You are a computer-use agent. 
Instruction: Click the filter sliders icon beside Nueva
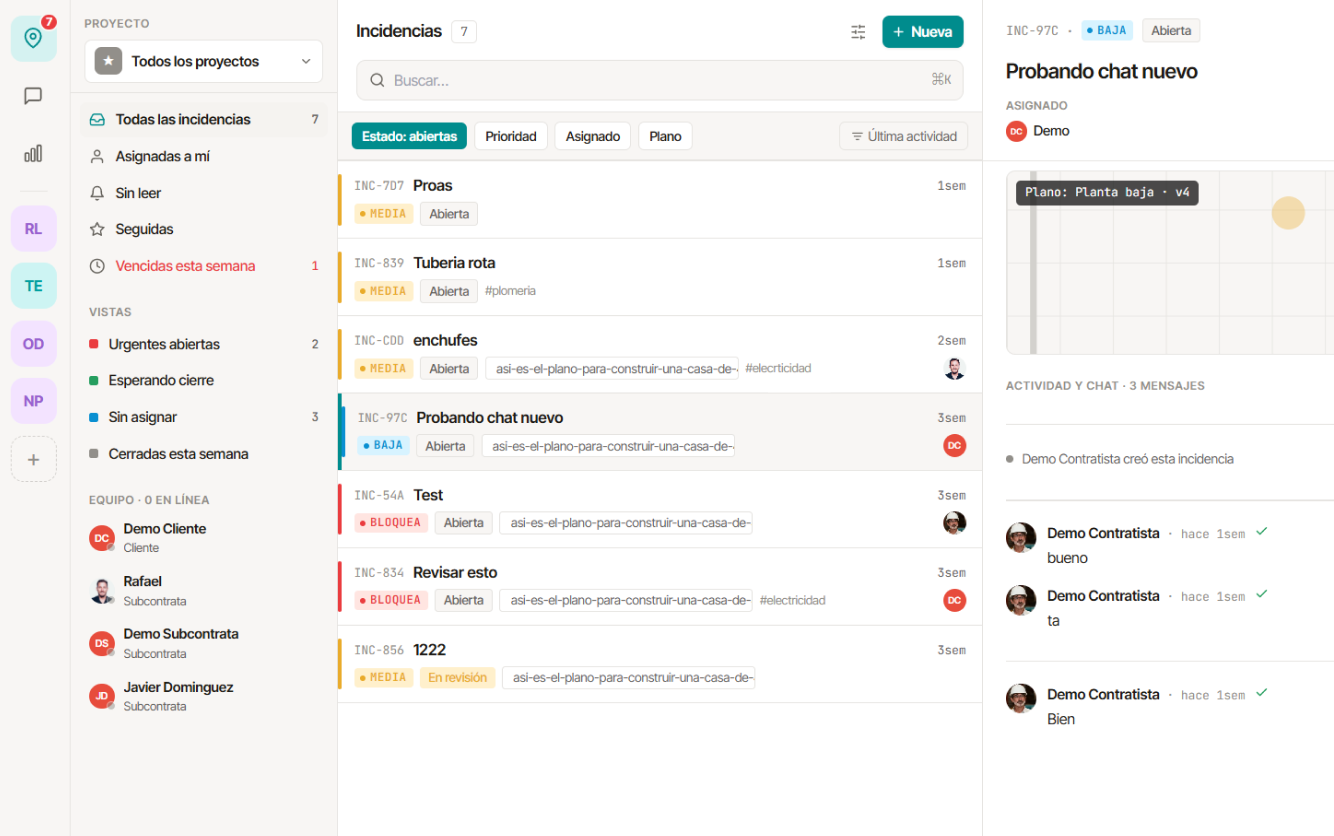[858, 32]
